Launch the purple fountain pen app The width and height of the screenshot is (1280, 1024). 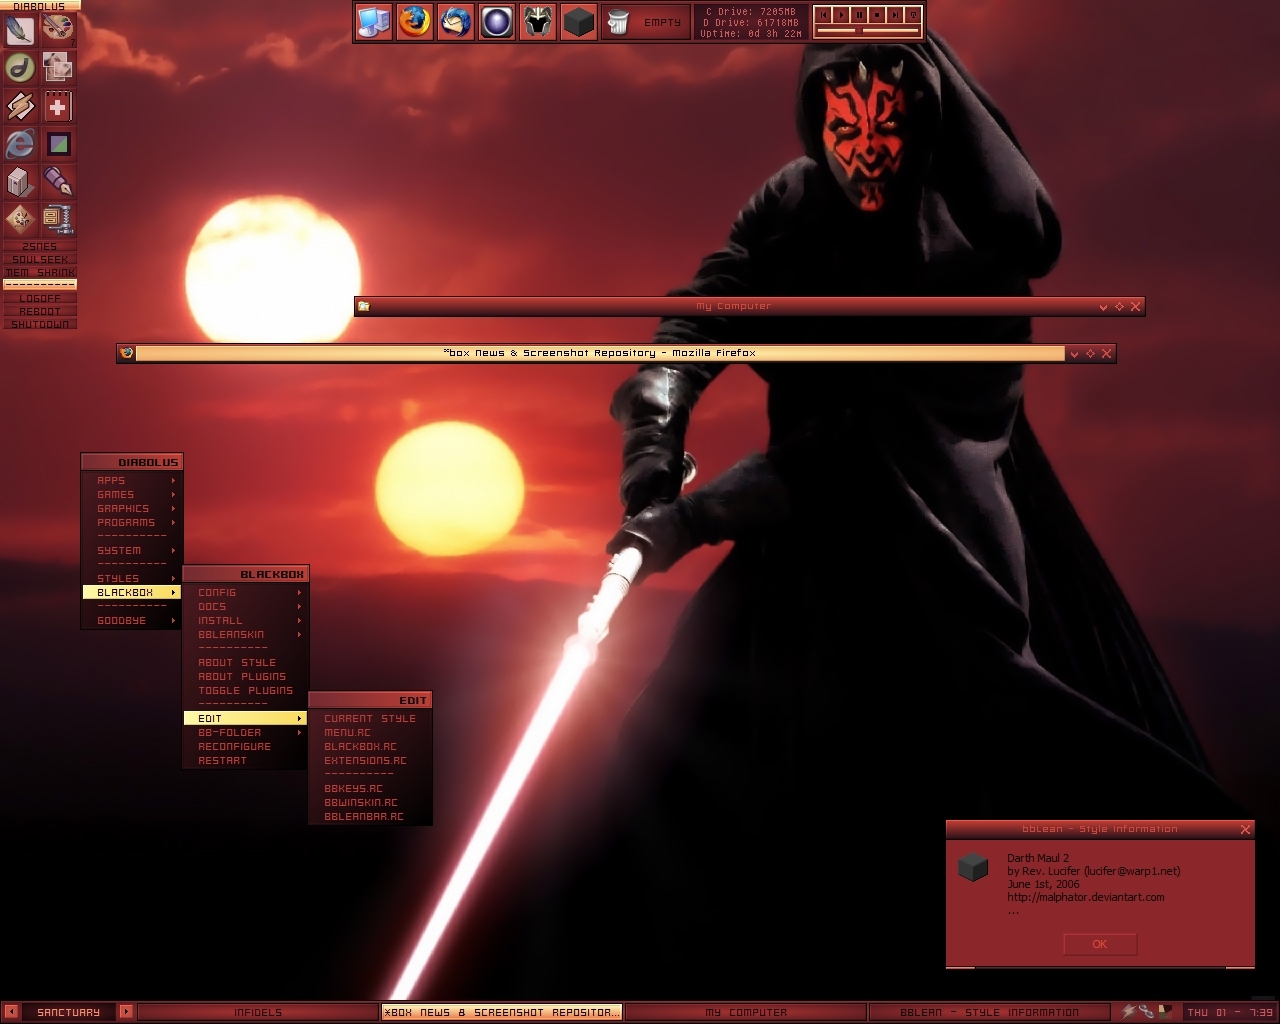pos(58,182)
